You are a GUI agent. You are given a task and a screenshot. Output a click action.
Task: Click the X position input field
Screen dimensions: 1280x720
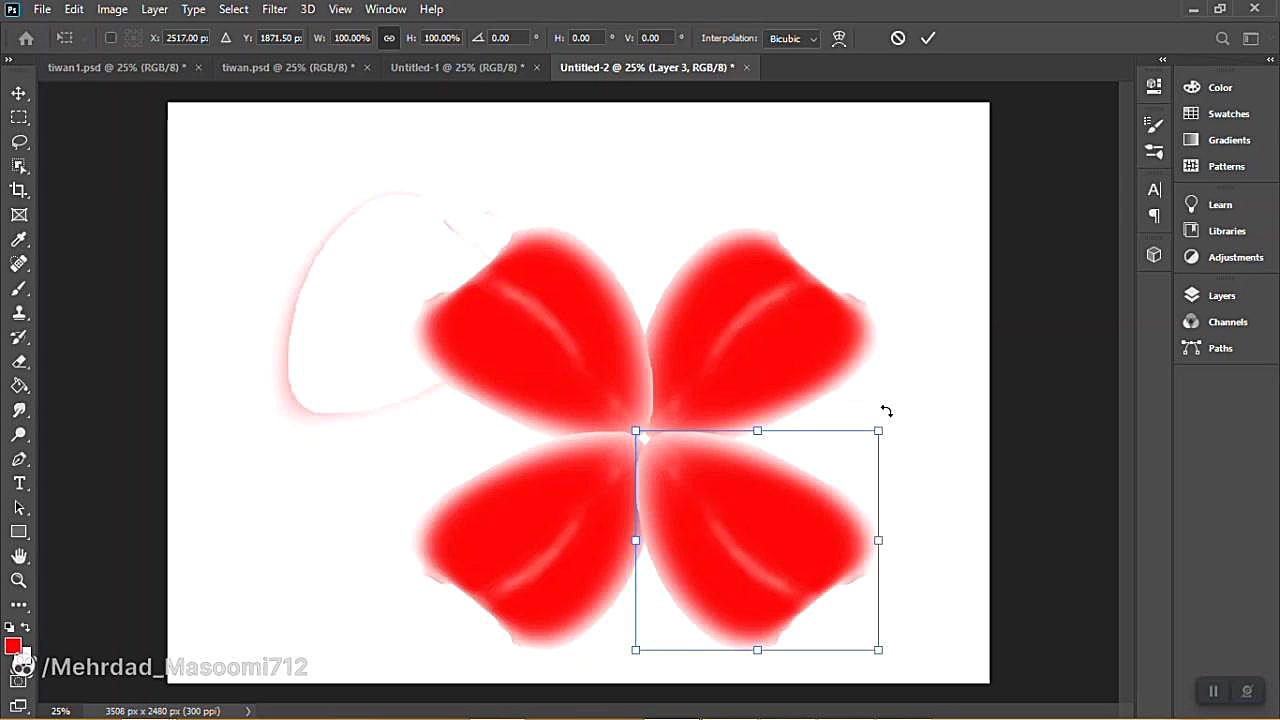click(187, 38)
